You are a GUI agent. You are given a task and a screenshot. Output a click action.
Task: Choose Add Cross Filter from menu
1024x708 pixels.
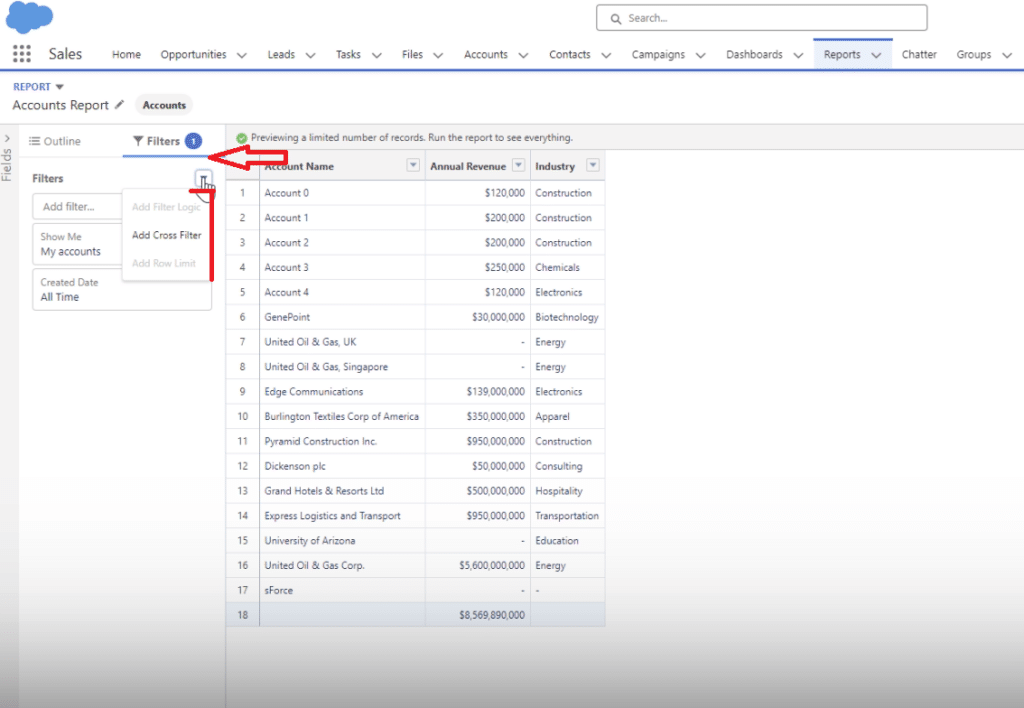[x=167, y=235]
